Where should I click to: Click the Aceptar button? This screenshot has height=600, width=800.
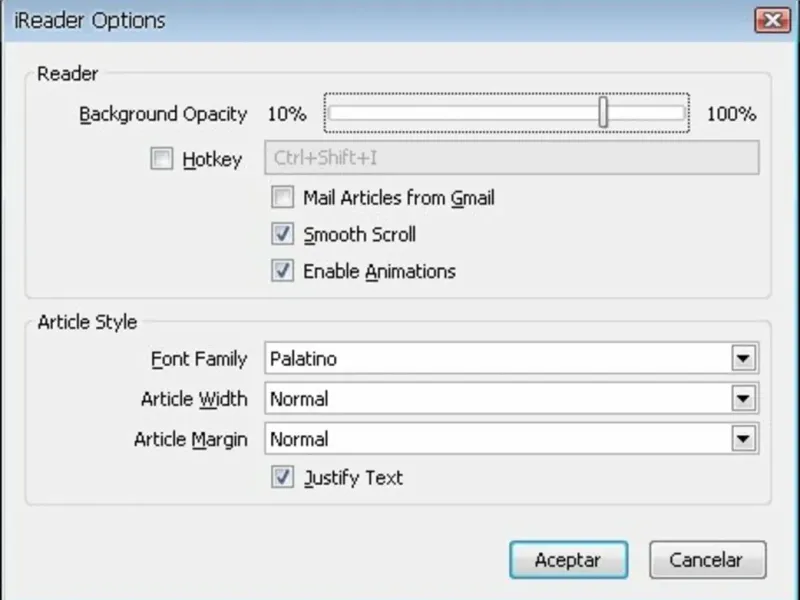point(568,560)
